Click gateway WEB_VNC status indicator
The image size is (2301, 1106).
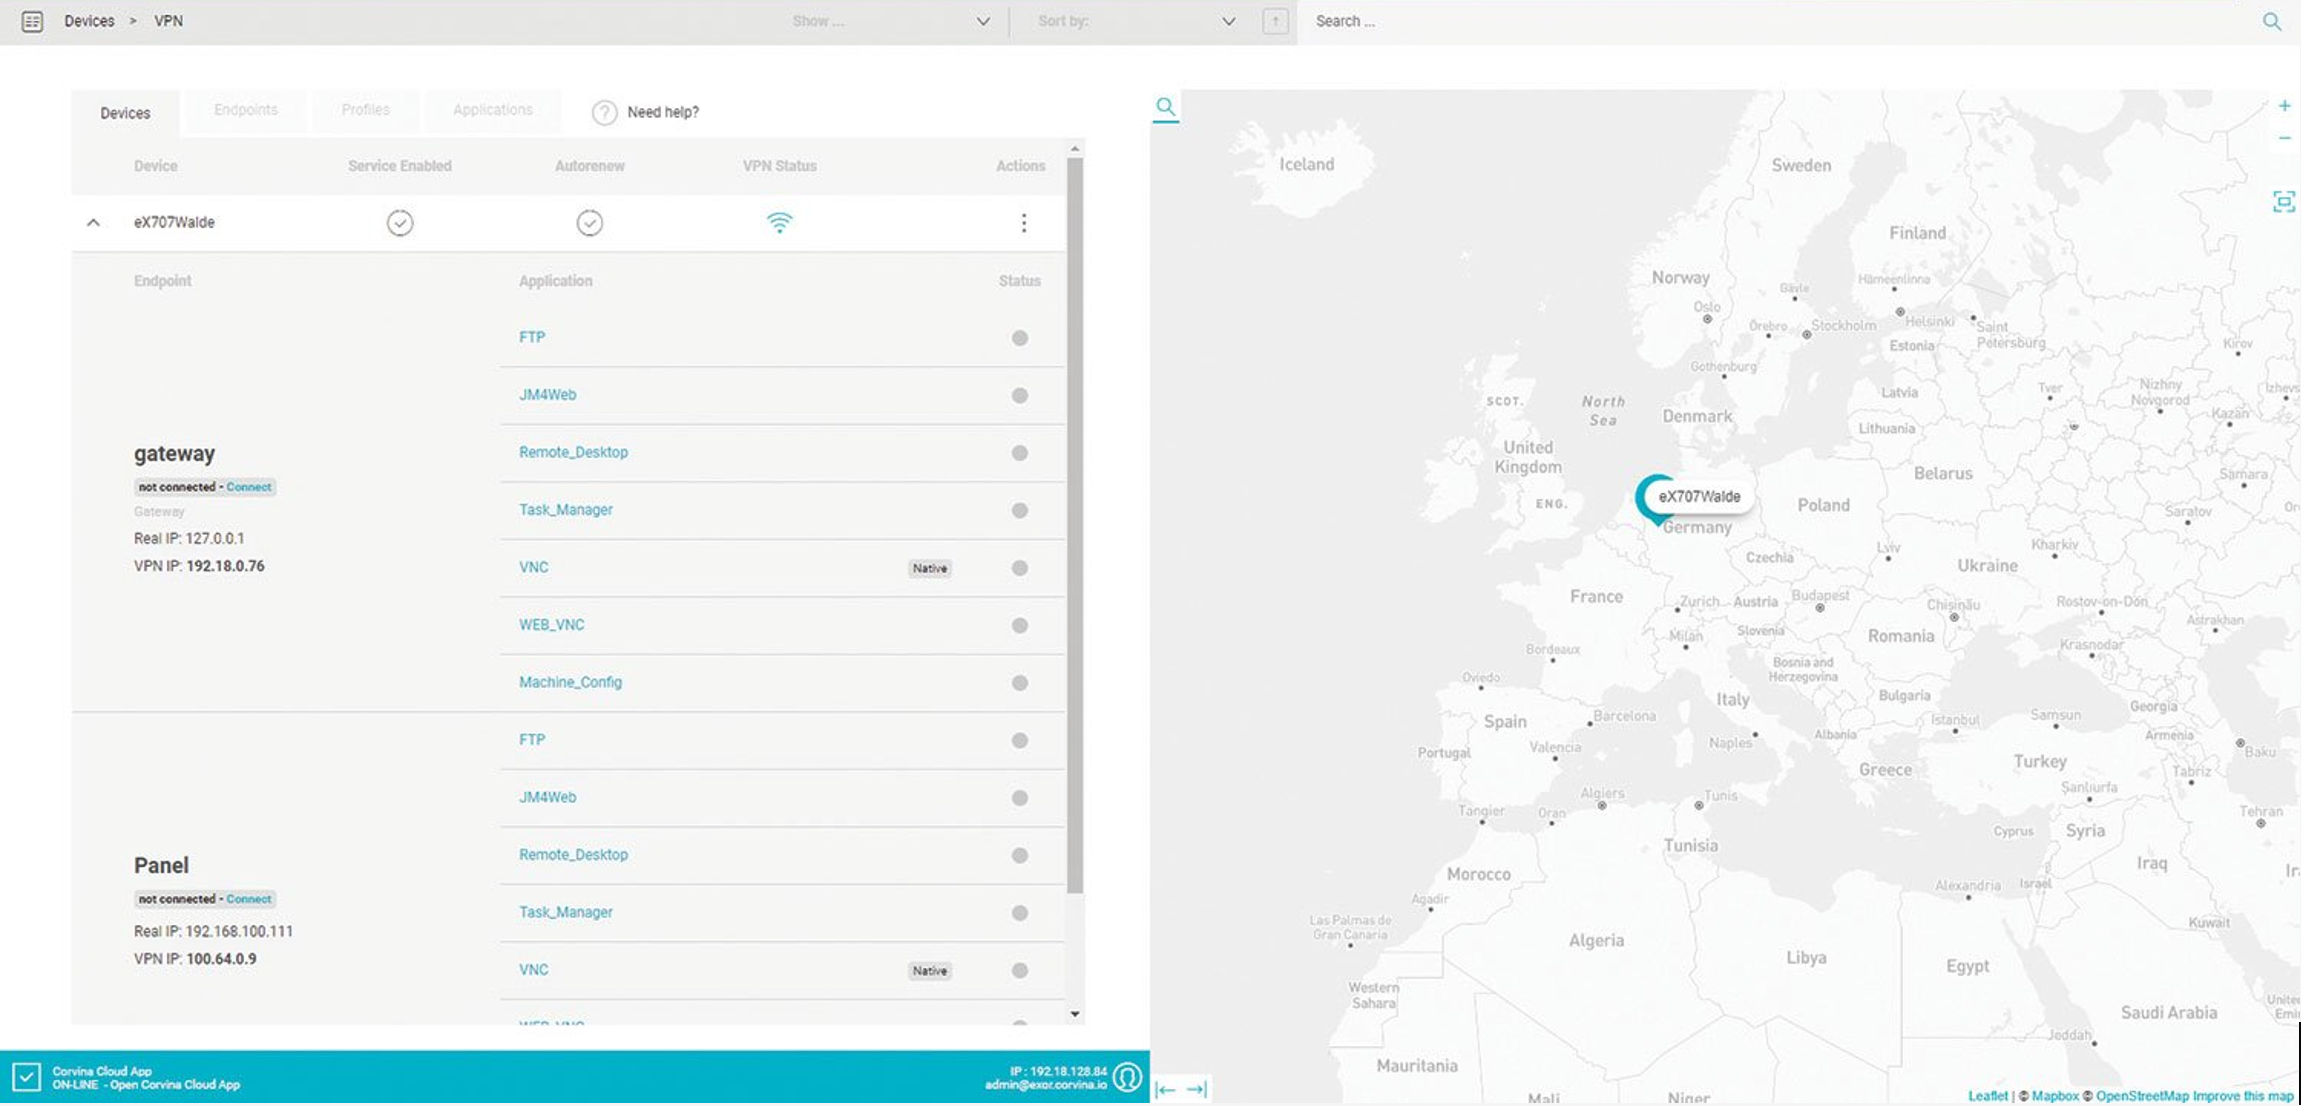point(1019,625)
